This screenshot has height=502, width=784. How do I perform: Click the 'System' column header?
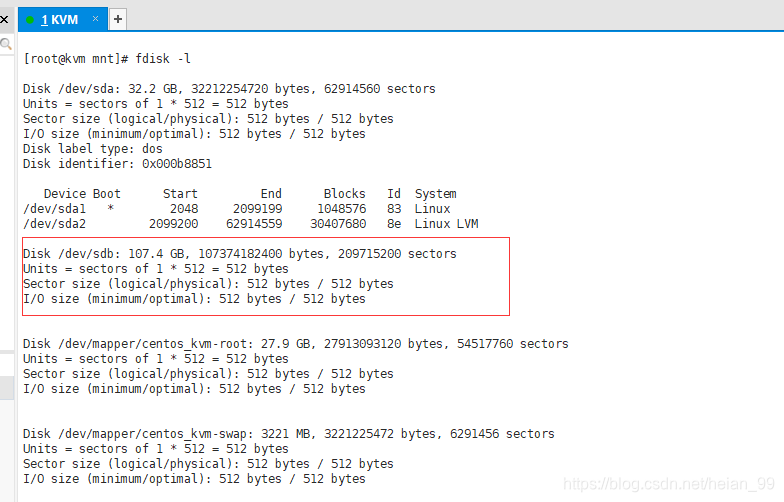click(436, 194)
